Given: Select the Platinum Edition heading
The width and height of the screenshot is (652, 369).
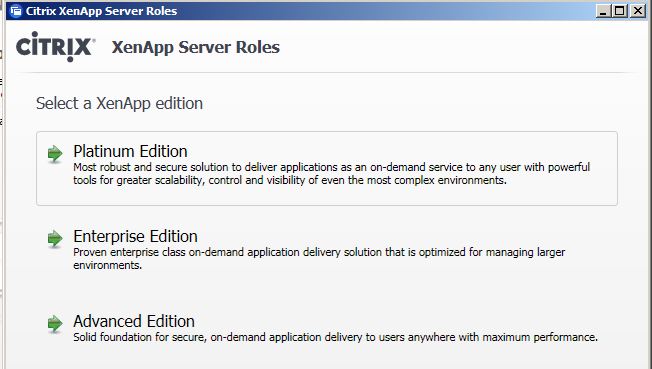Looking at the screenshot, I should [x=130, y=151].
